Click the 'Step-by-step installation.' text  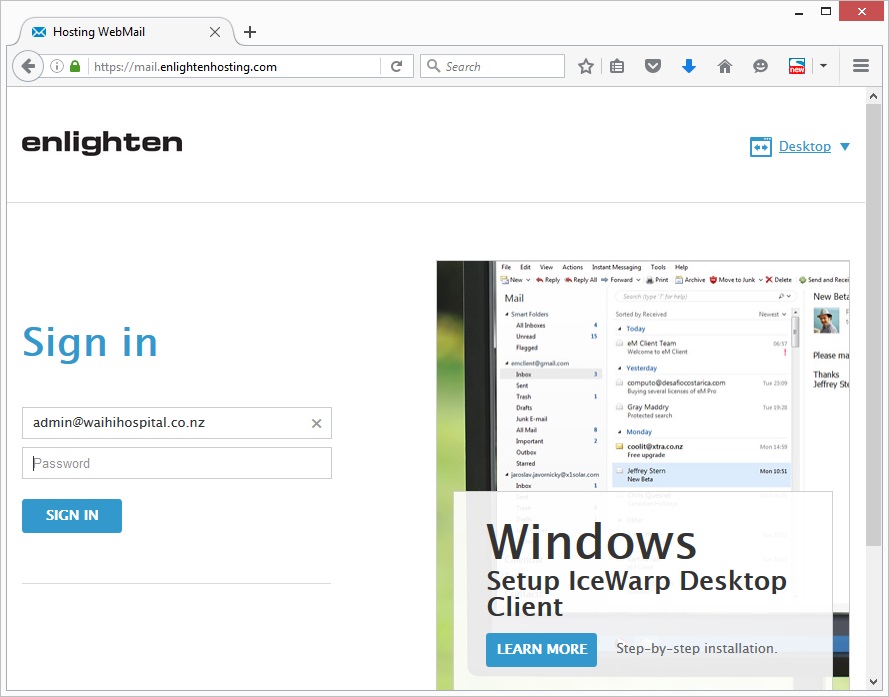(697, 648)
